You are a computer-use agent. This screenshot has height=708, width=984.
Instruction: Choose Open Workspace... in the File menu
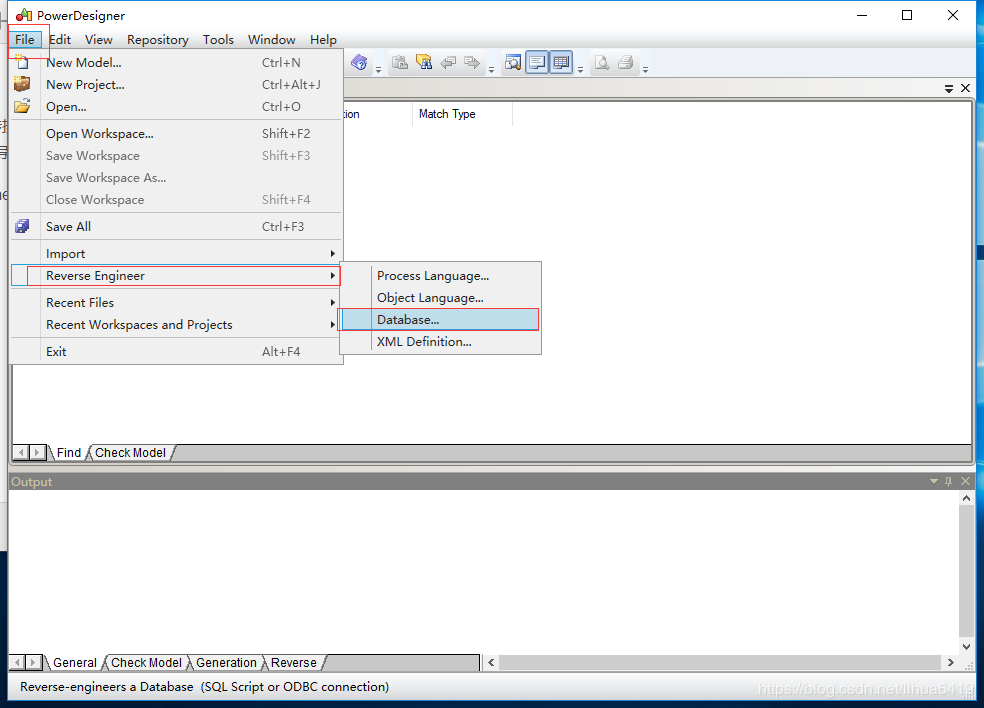click(99, 133)
